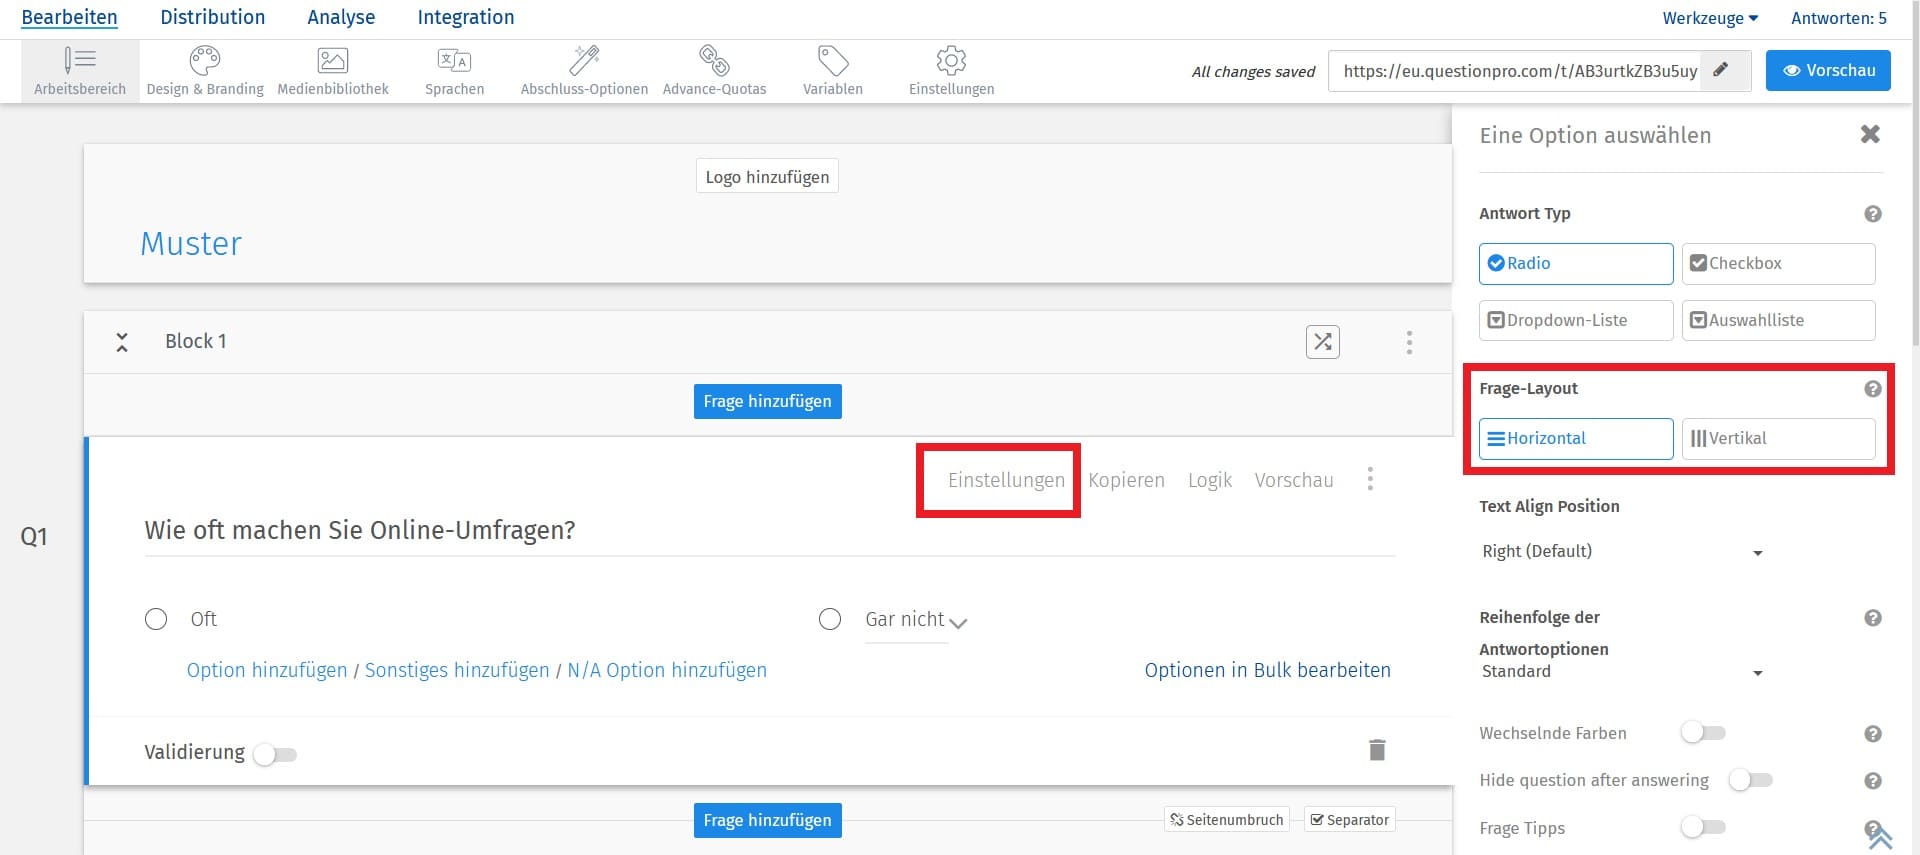
Task: Open Reihenfolge der Antwortoptionen Standard dropdown
Action: [1622, 672]
